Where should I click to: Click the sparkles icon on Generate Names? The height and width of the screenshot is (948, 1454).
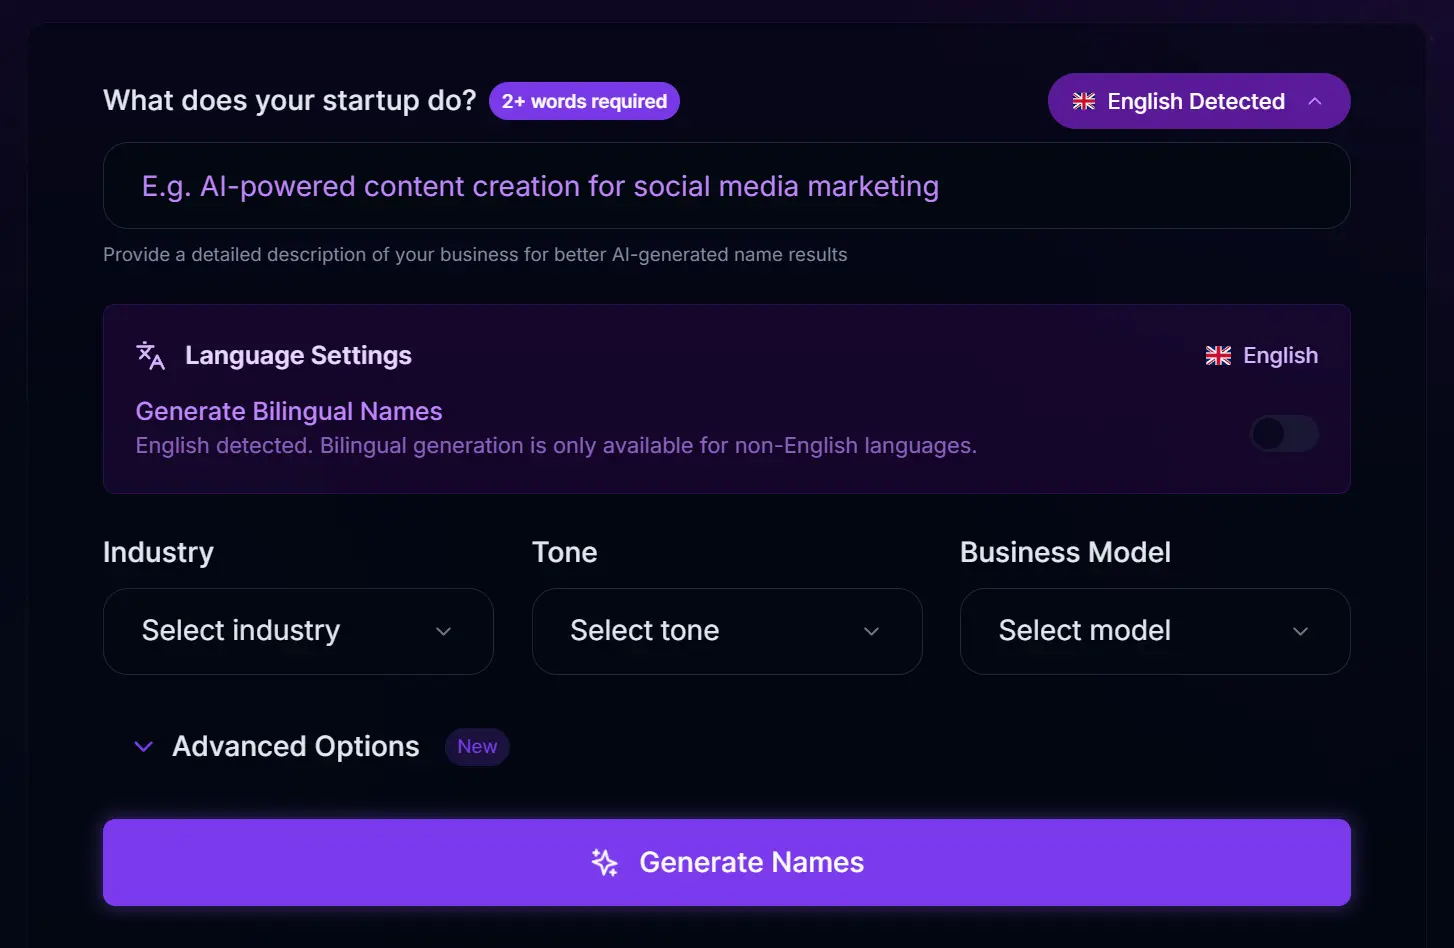604,862
